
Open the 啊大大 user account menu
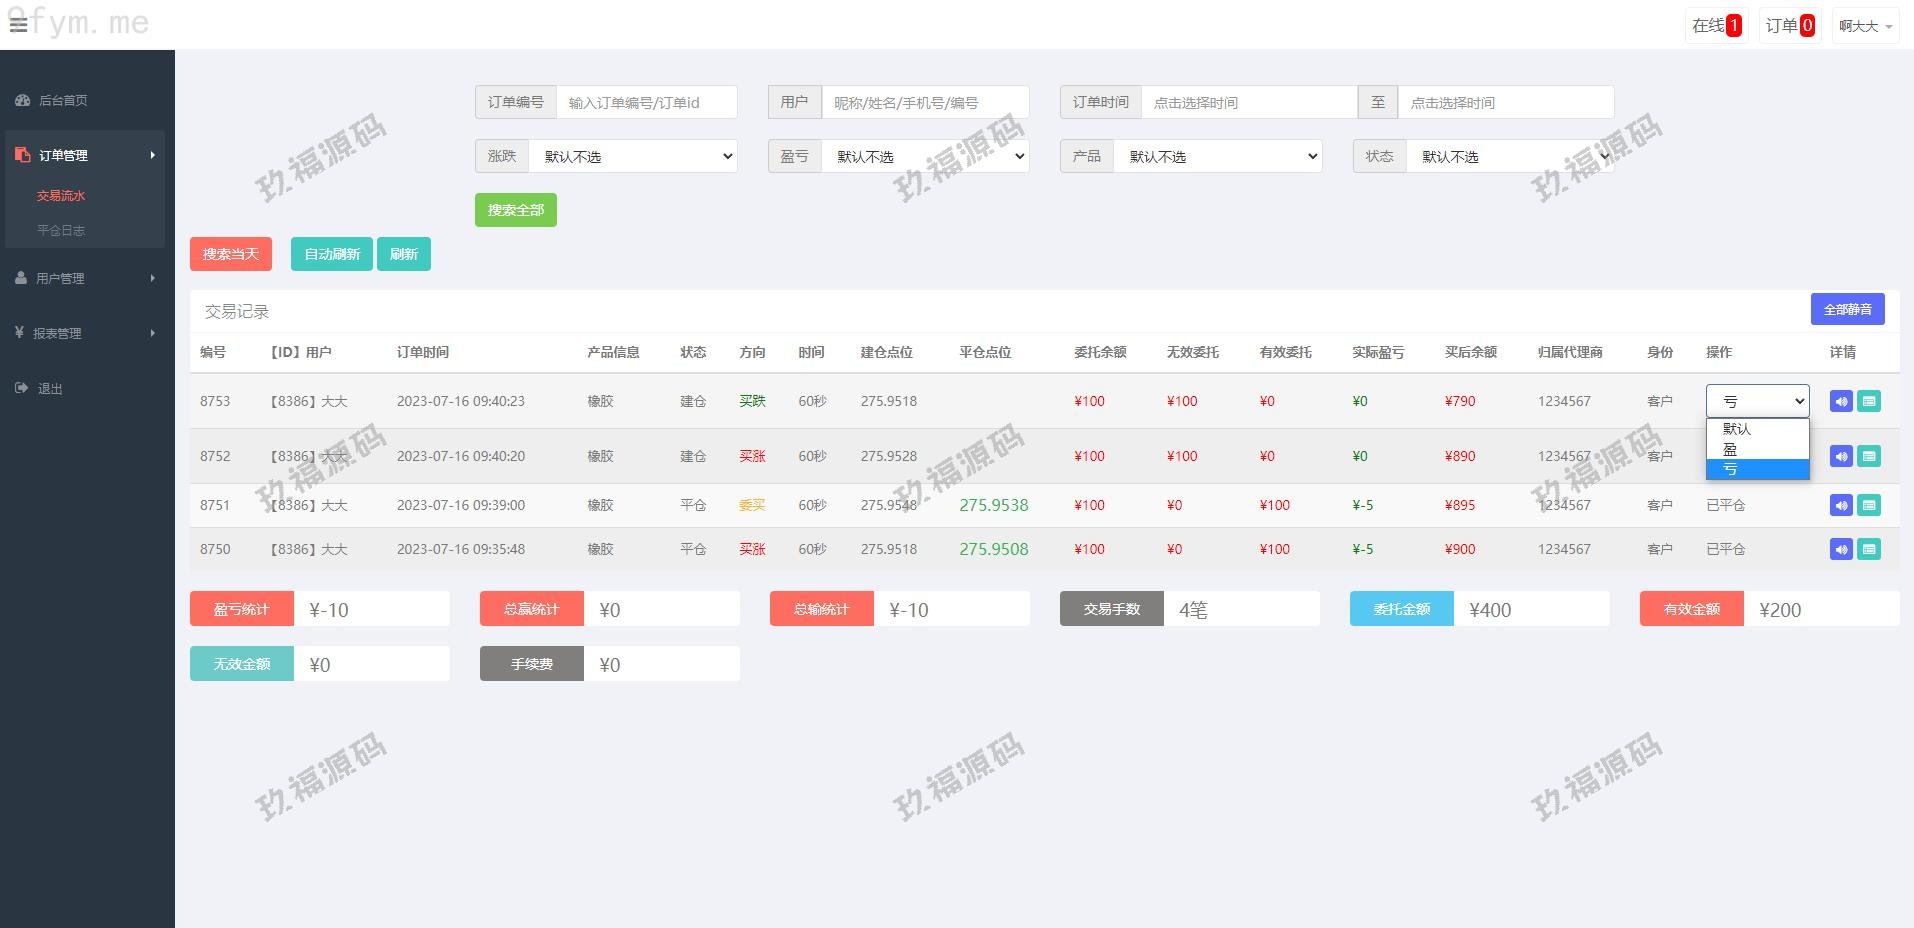[x=1865, y=26]
